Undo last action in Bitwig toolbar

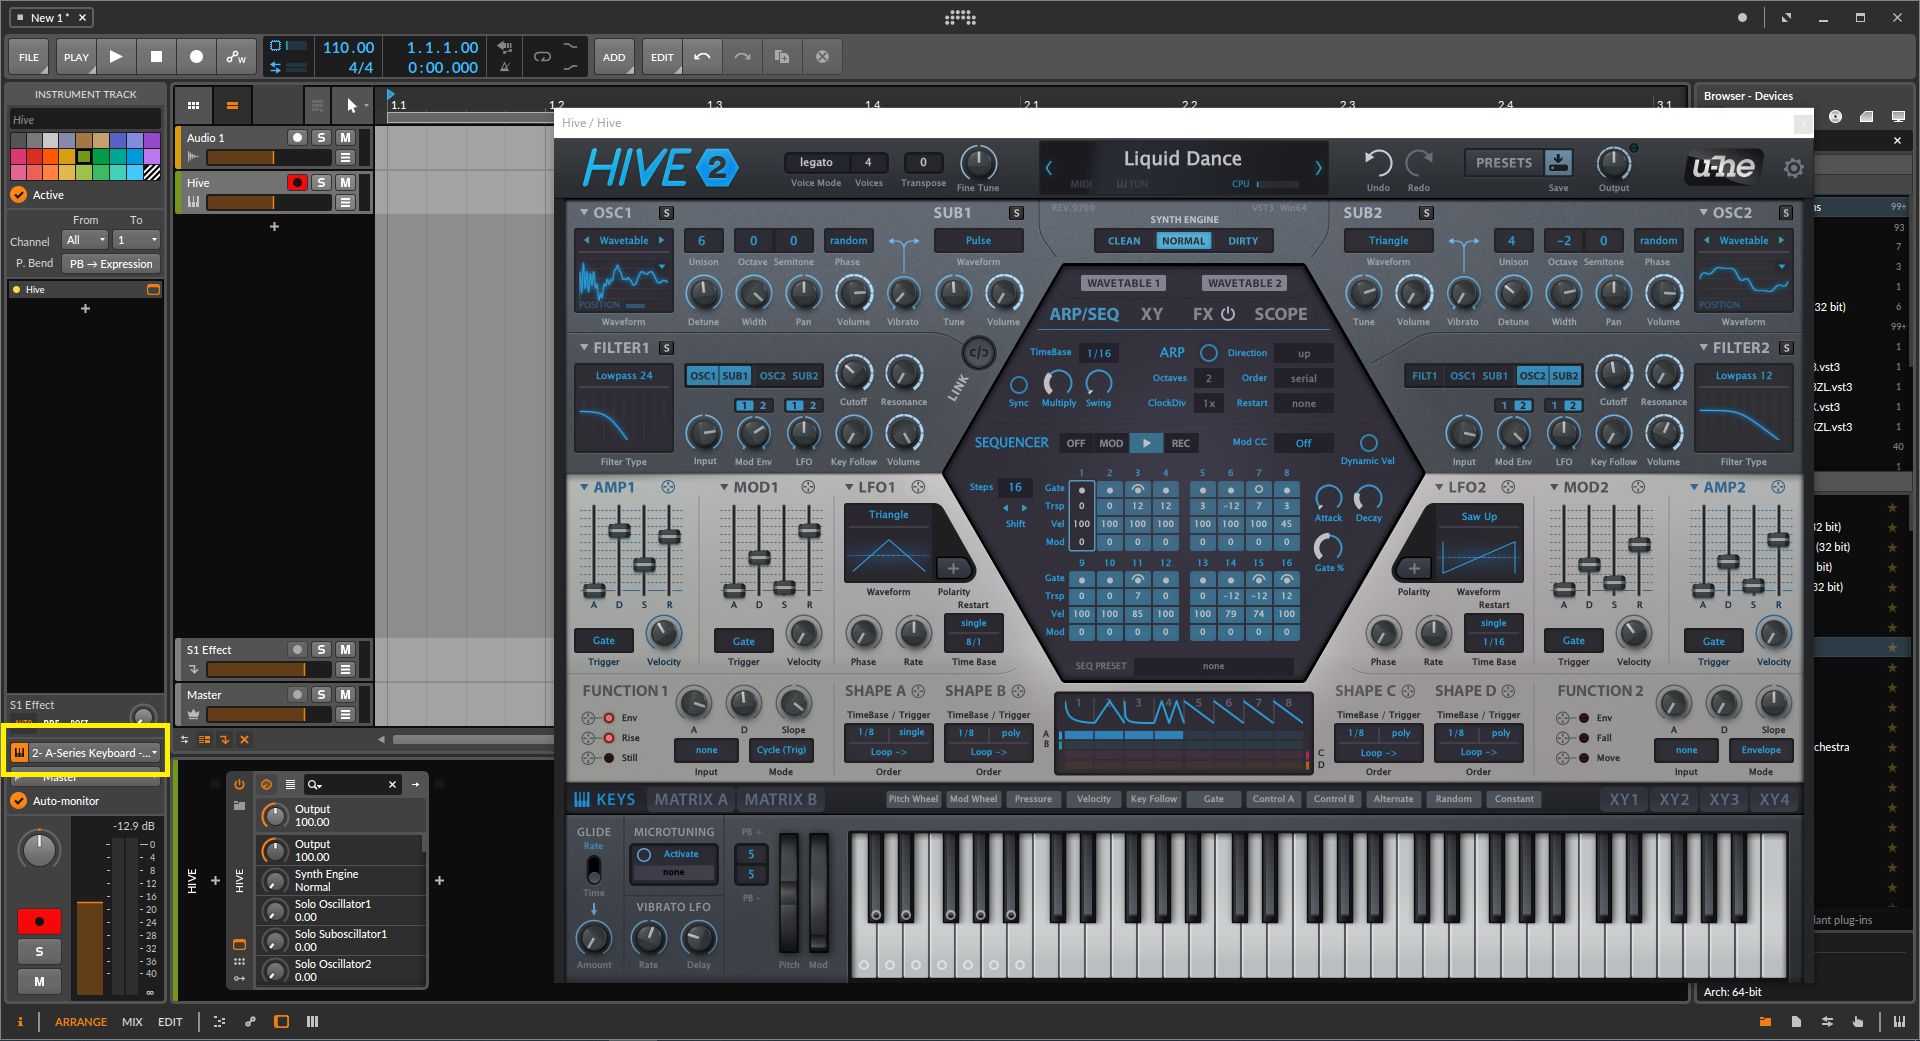(x=703, y=57)
